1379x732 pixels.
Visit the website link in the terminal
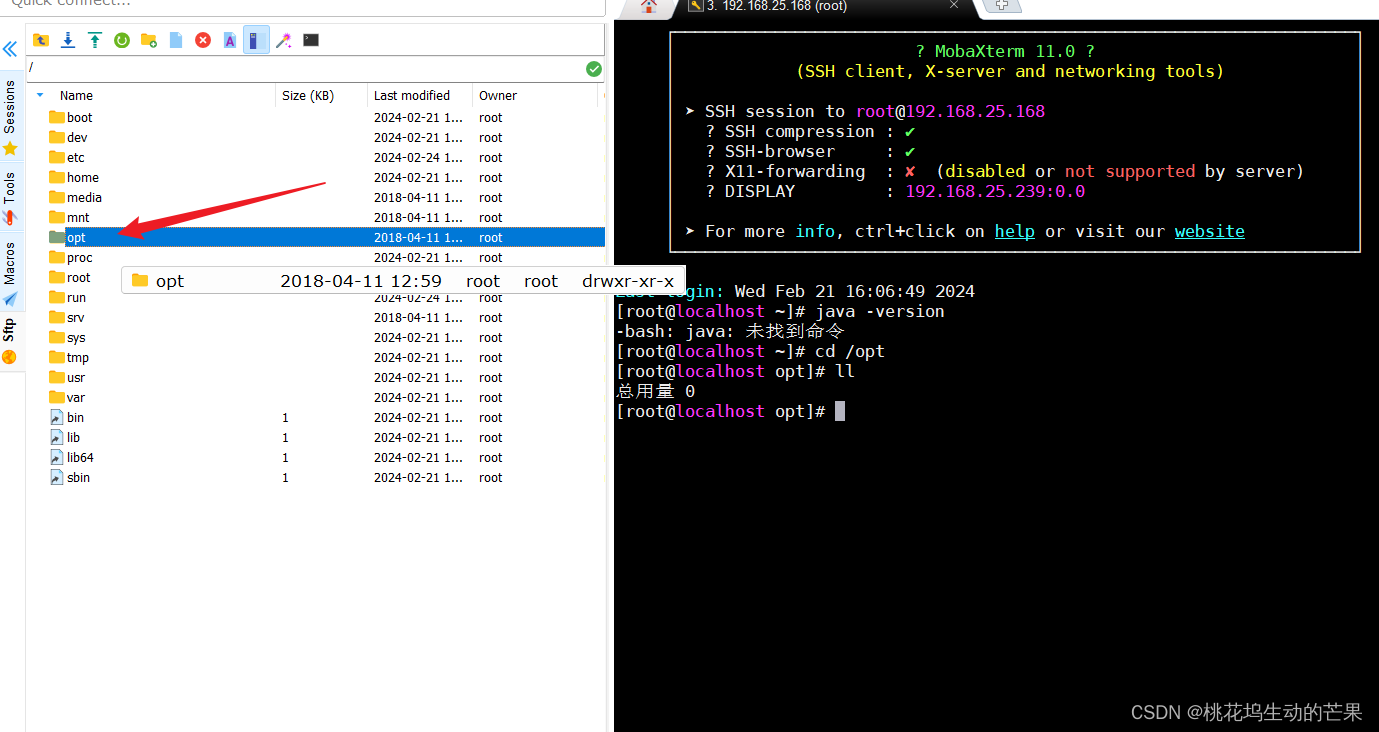click(x=1209, y=231)
